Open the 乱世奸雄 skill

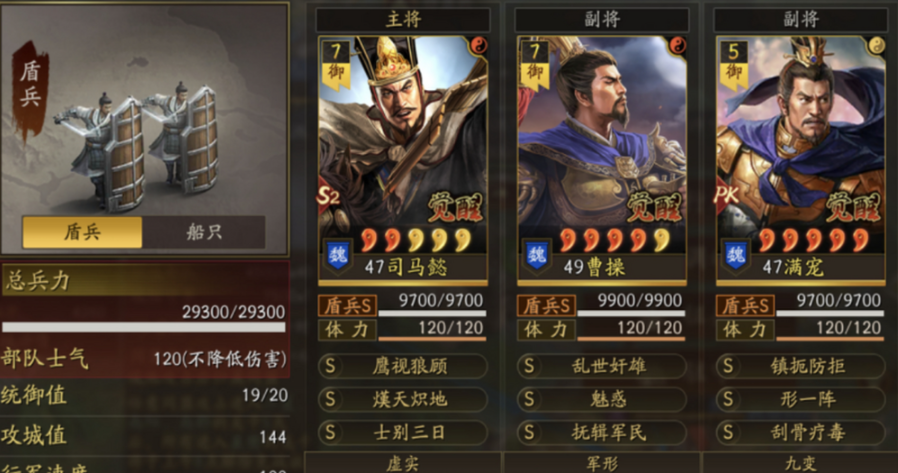(601, 366)
